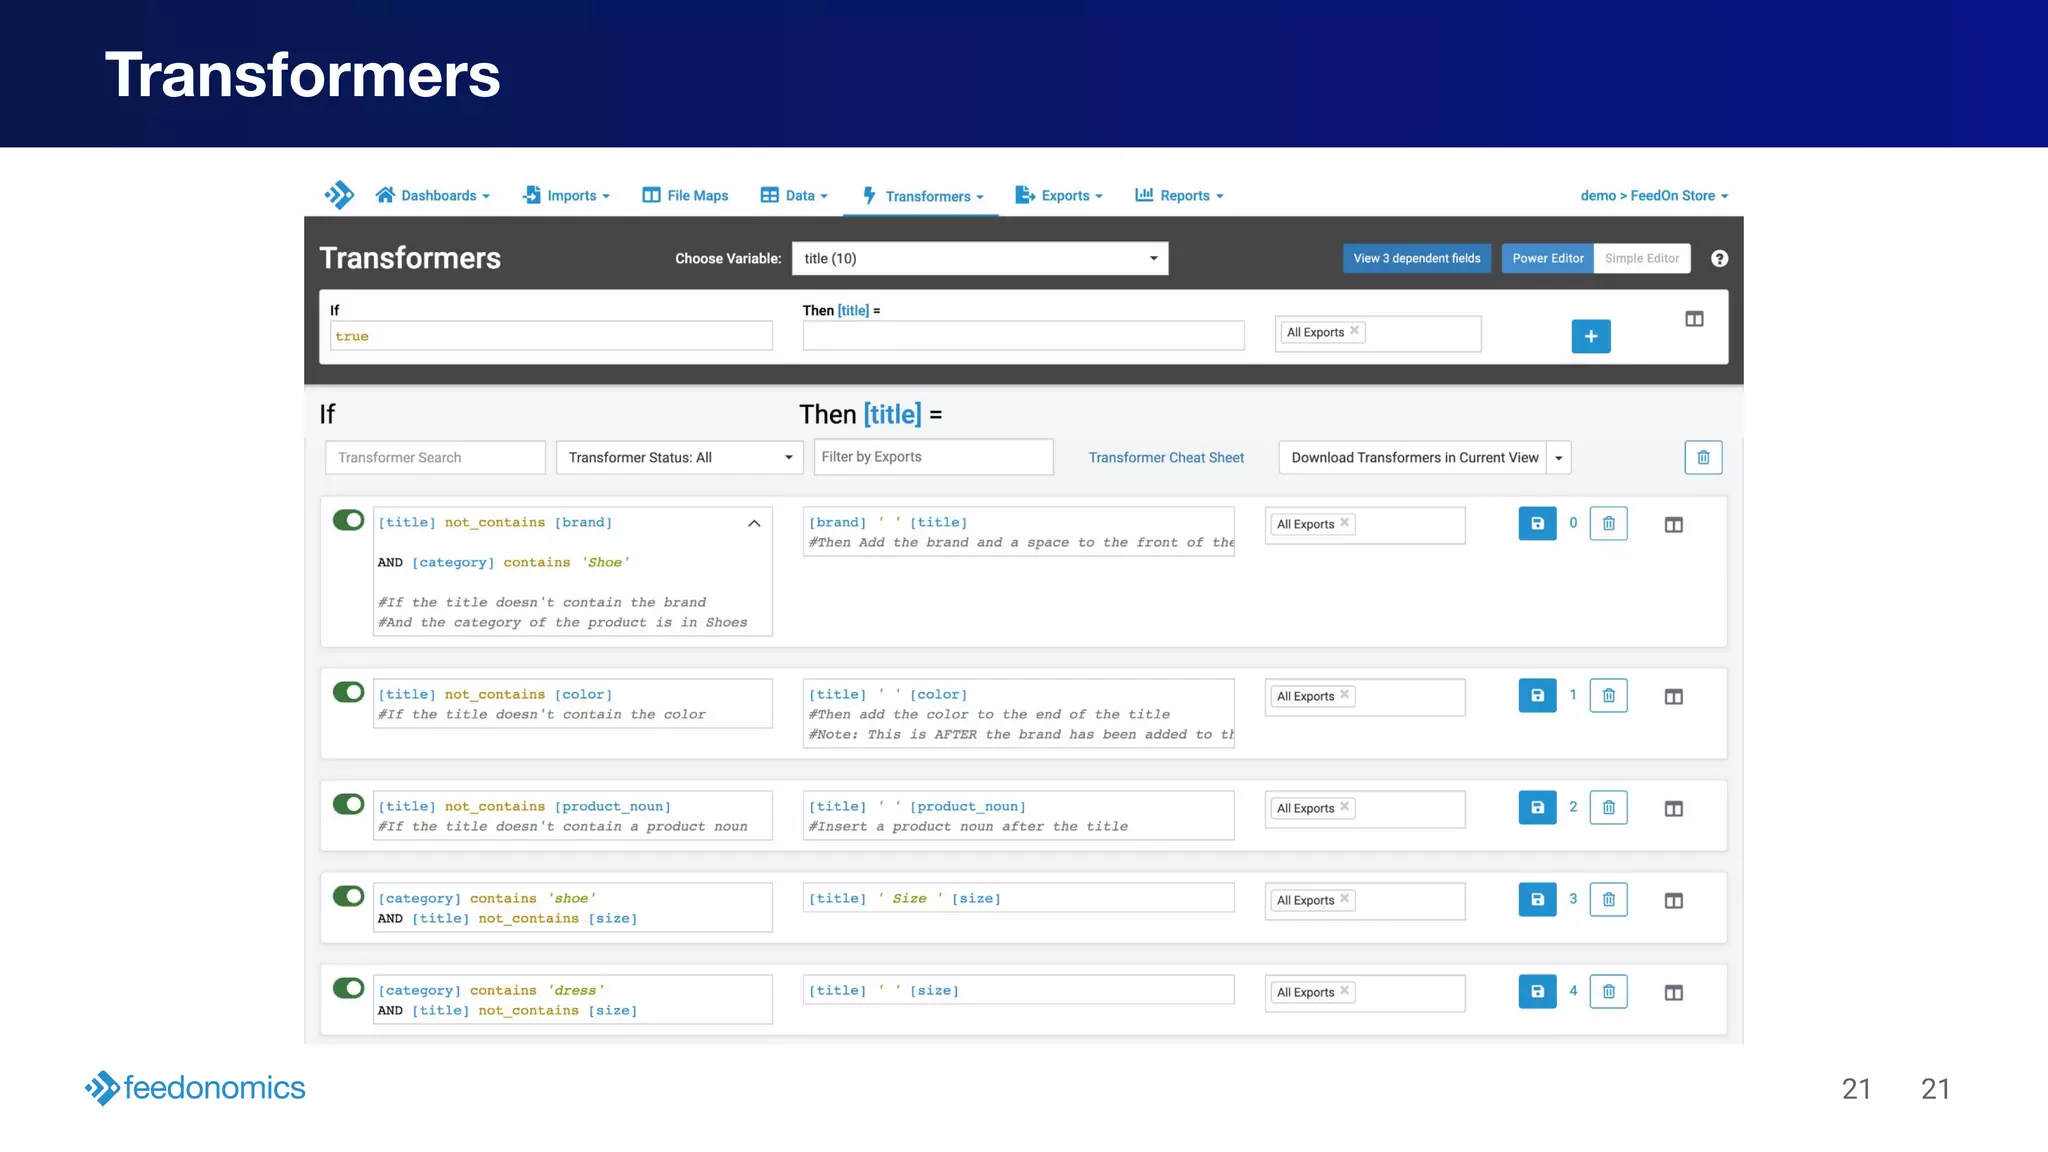Viewport: 2048px width, 1152px height.
Task: Click trash icon beside Download Transformers dropdown
Action: [x=1703, y=458]
